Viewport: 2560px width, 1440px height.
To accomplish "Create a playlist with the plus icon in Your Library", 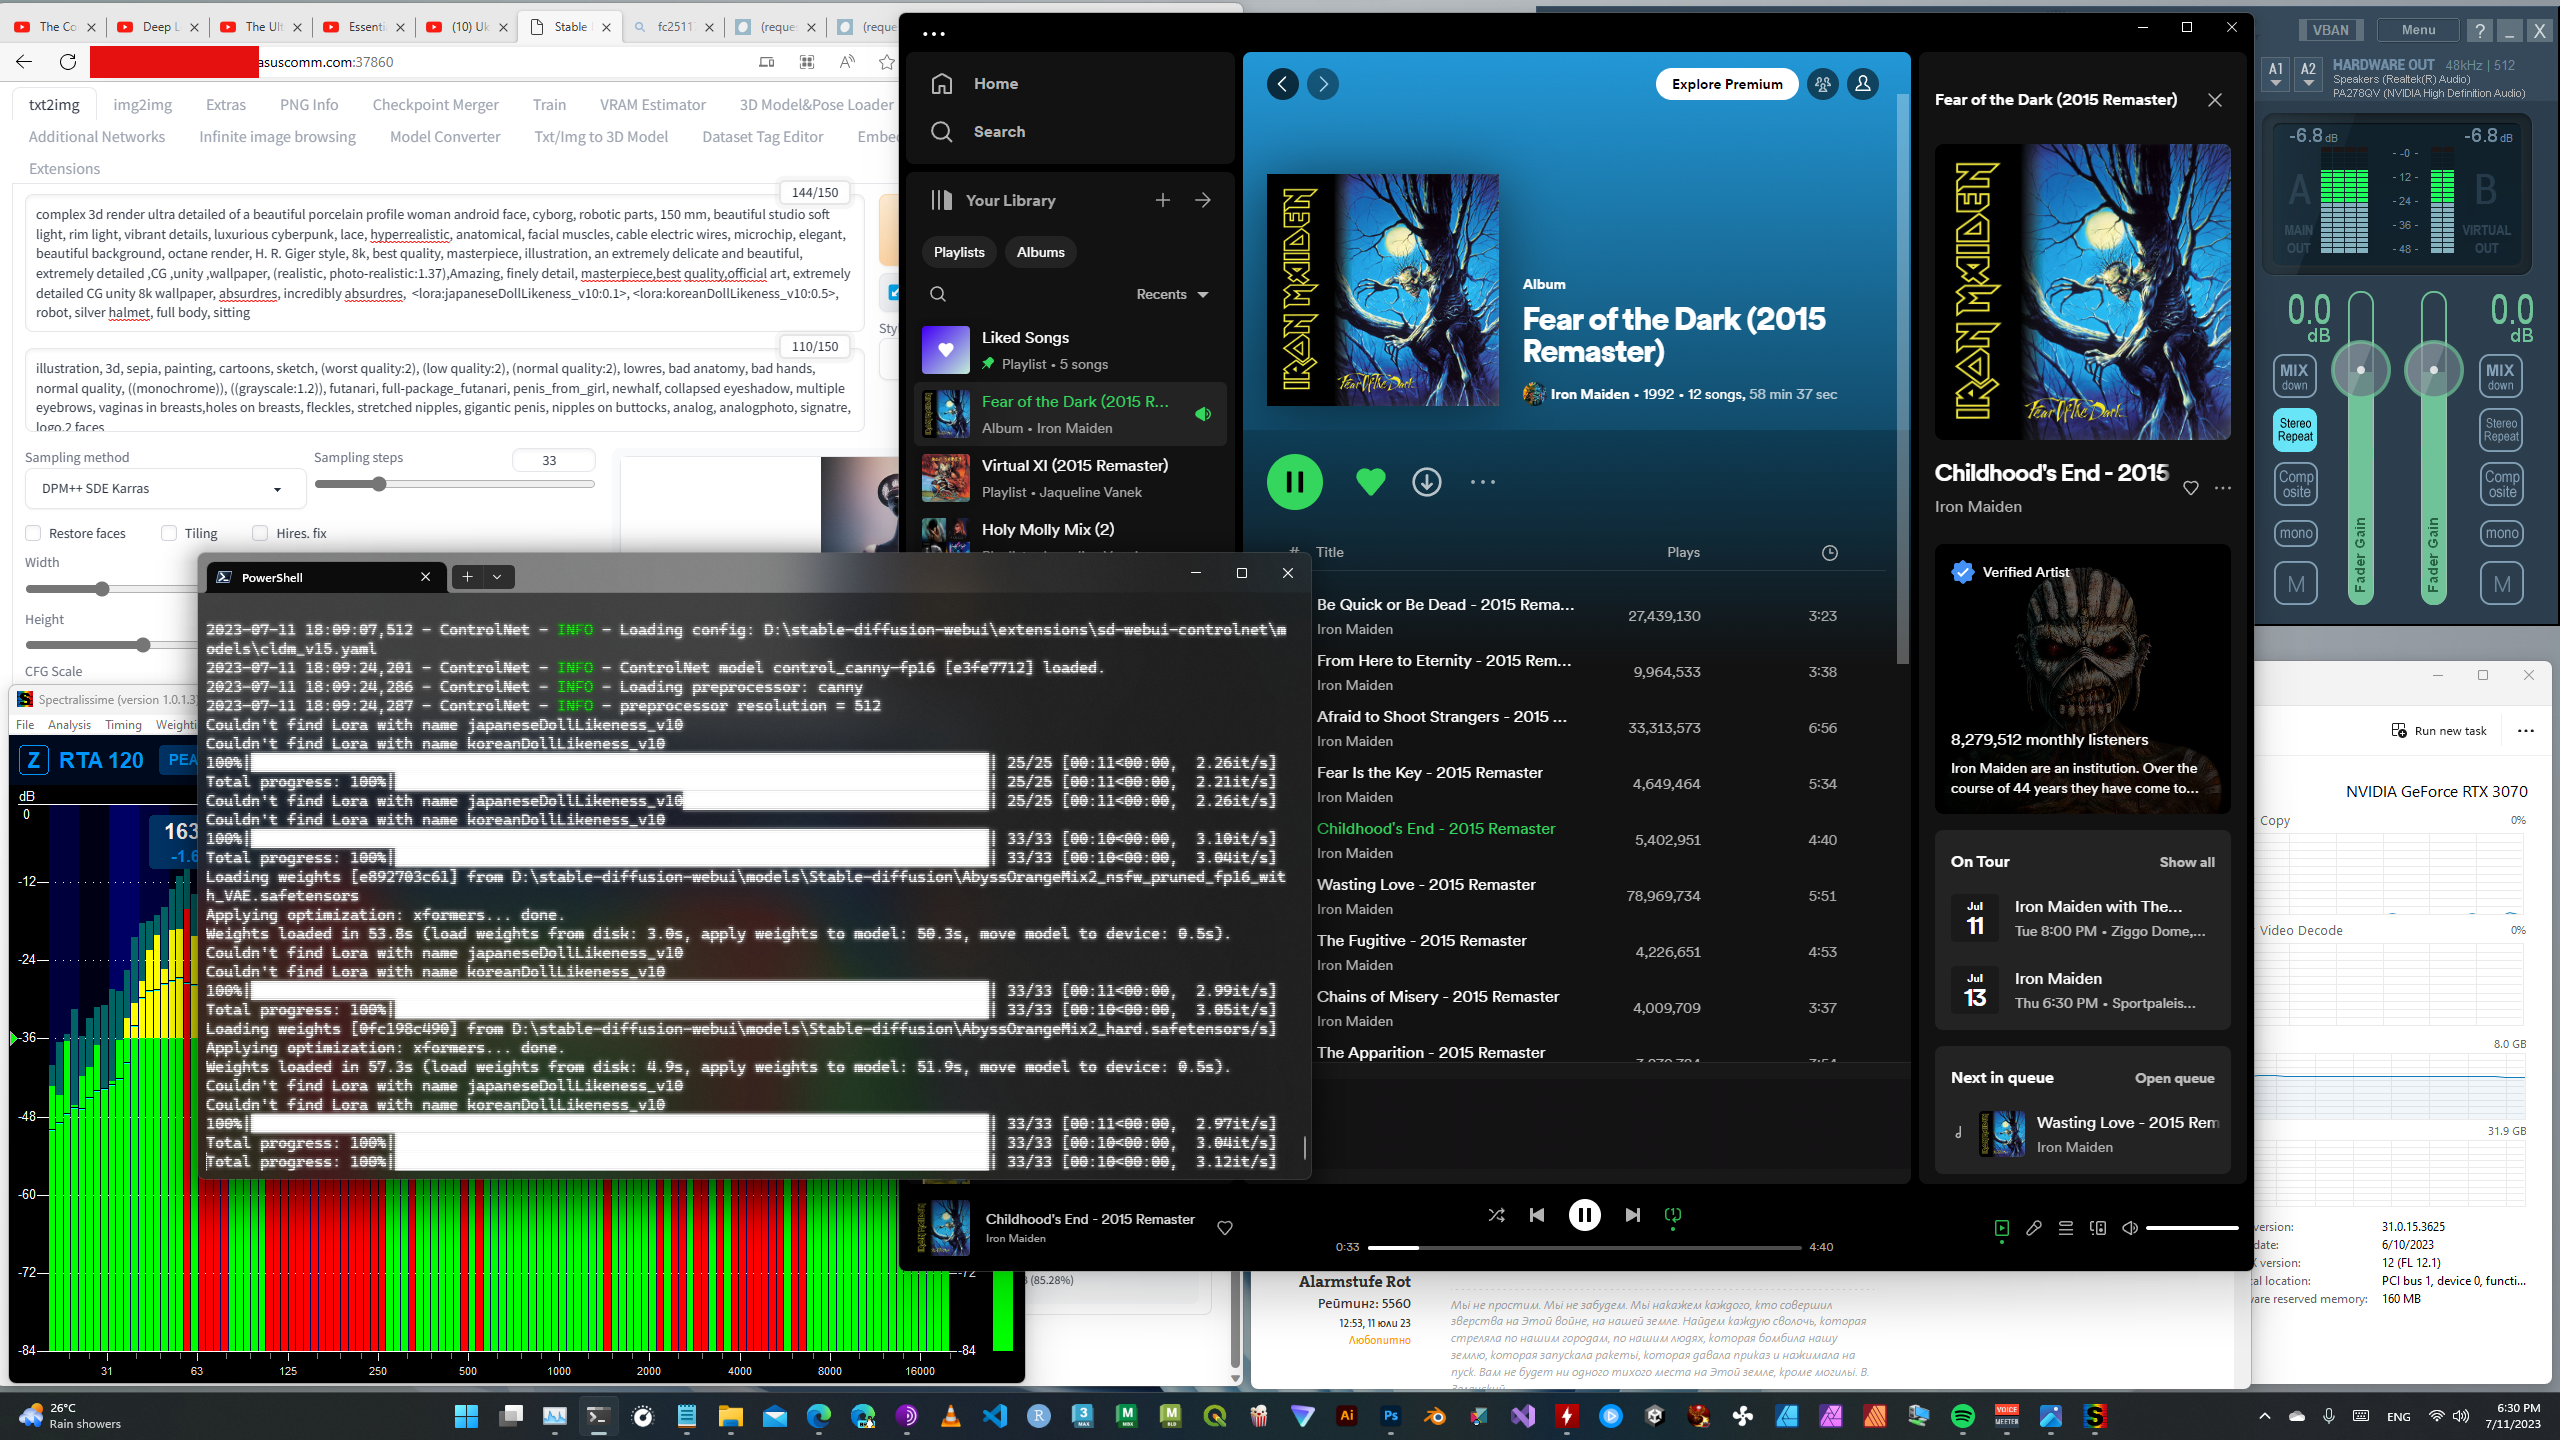I will point(1162,200).
